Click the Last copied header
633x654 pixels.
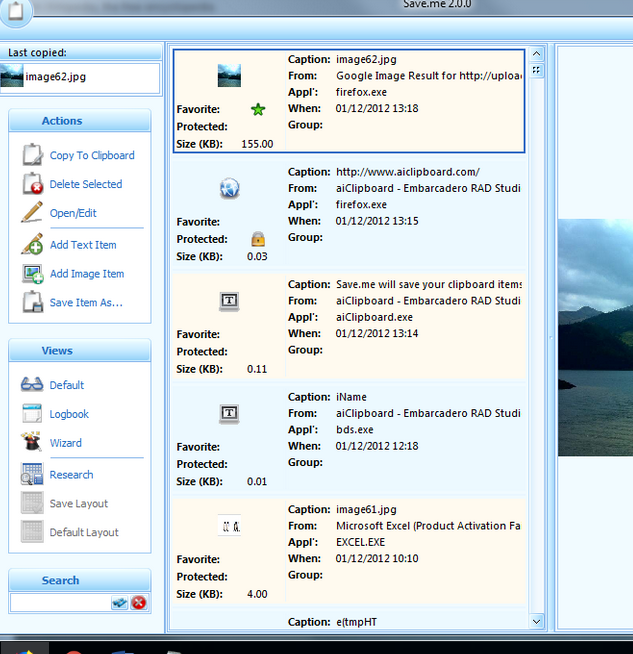81,52
